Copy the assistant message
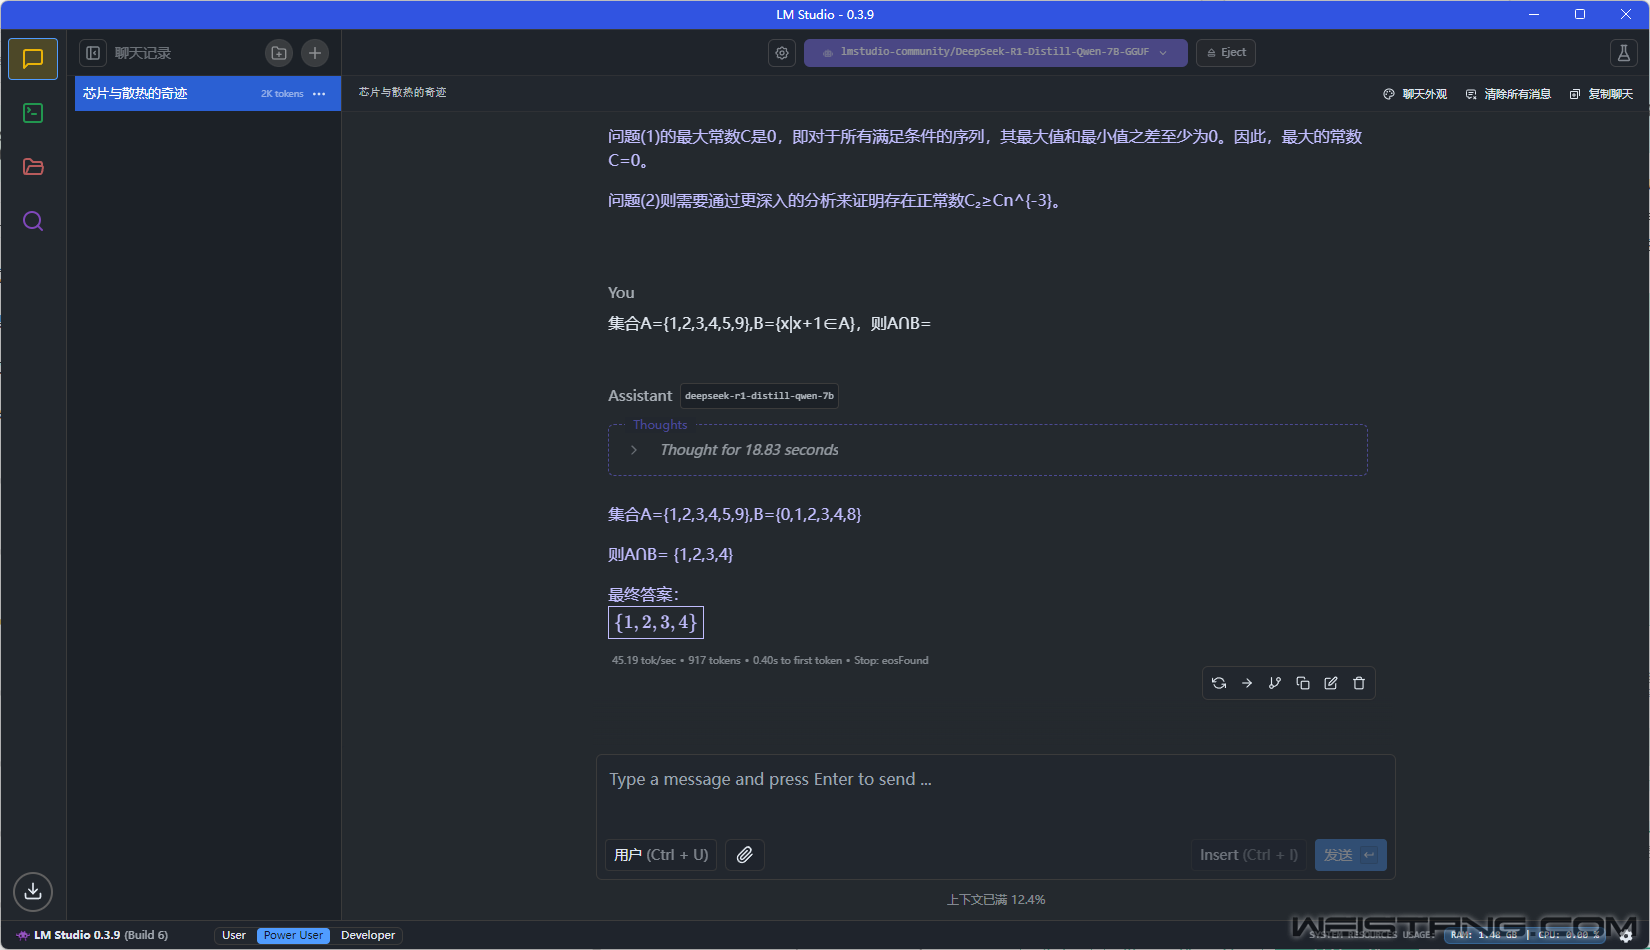Screen dimensions: 1650x950 tap(1303, 683)
